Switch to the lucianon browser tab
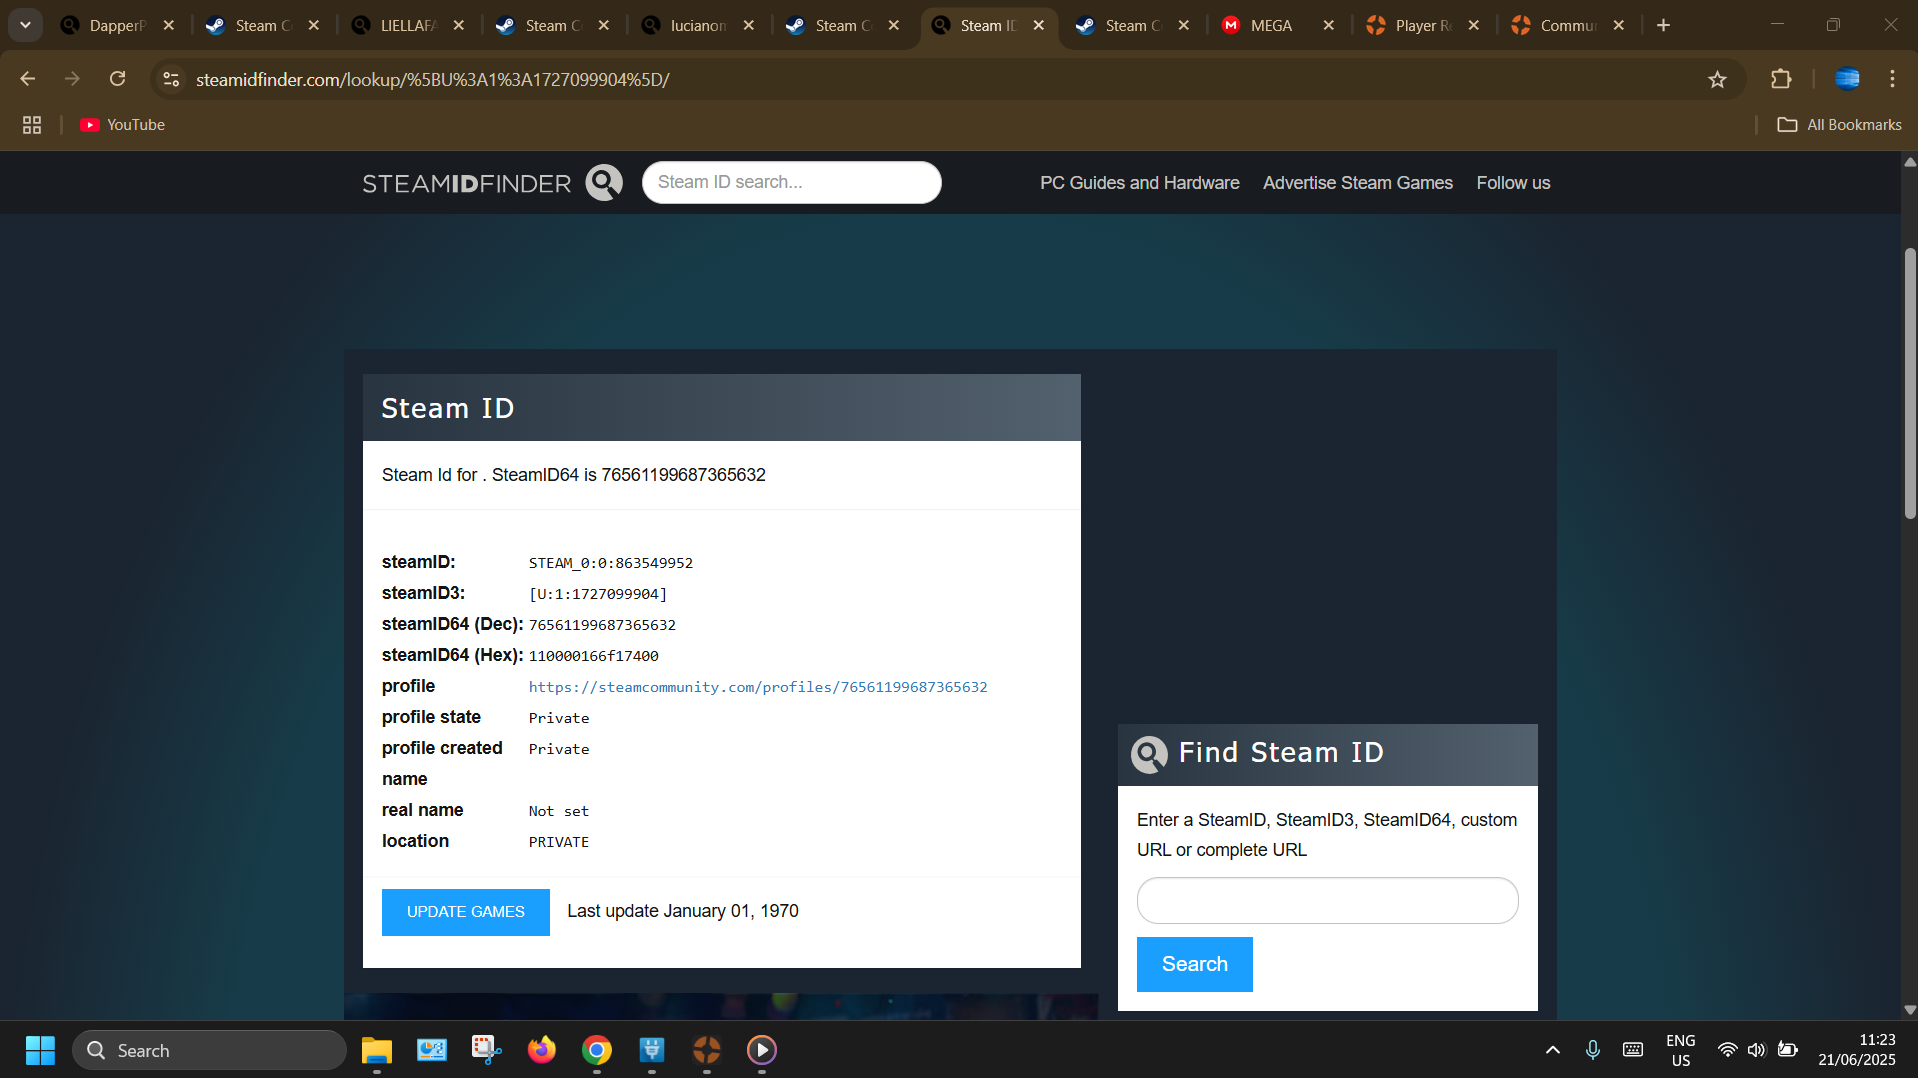The height and width of the screenshot is (1078, 1918). [x=696, y=26]
